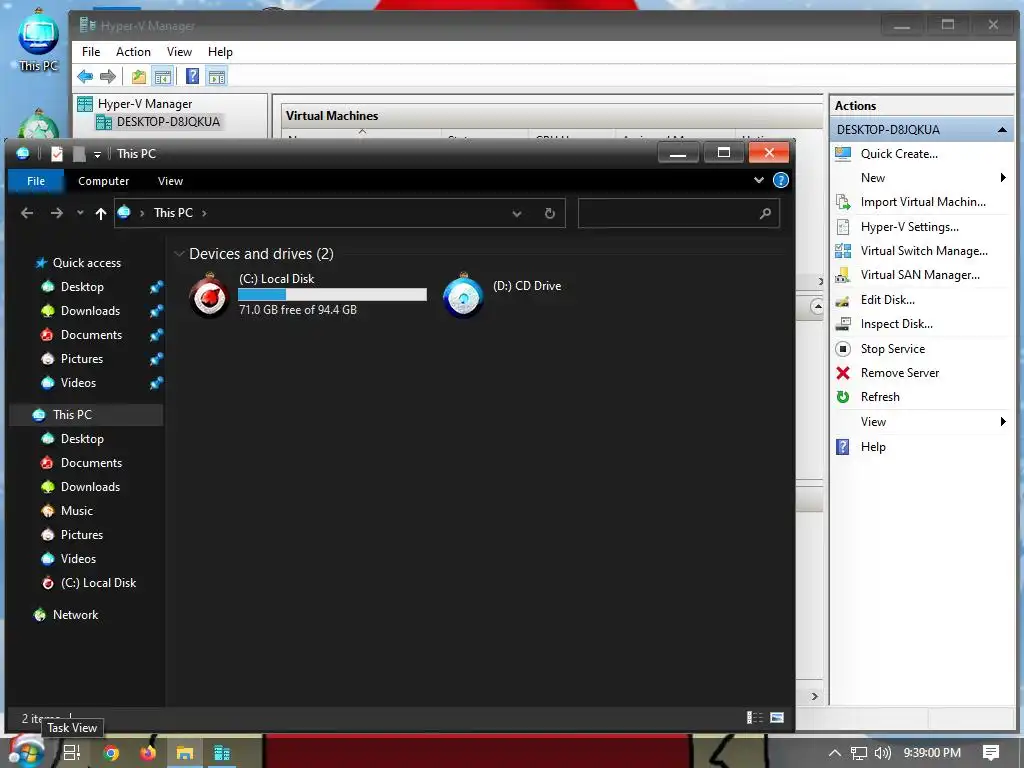
Task: Click the Explorer help question mark icon
Action: [x=780, y=180]
